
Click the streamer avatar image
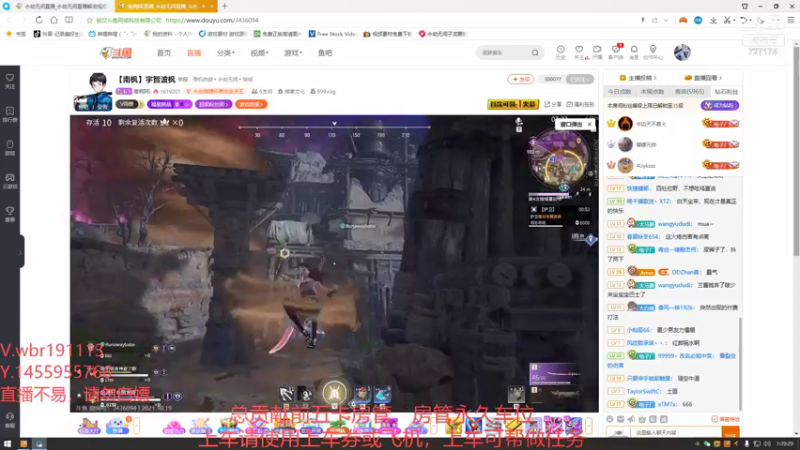tap(94, 92)
